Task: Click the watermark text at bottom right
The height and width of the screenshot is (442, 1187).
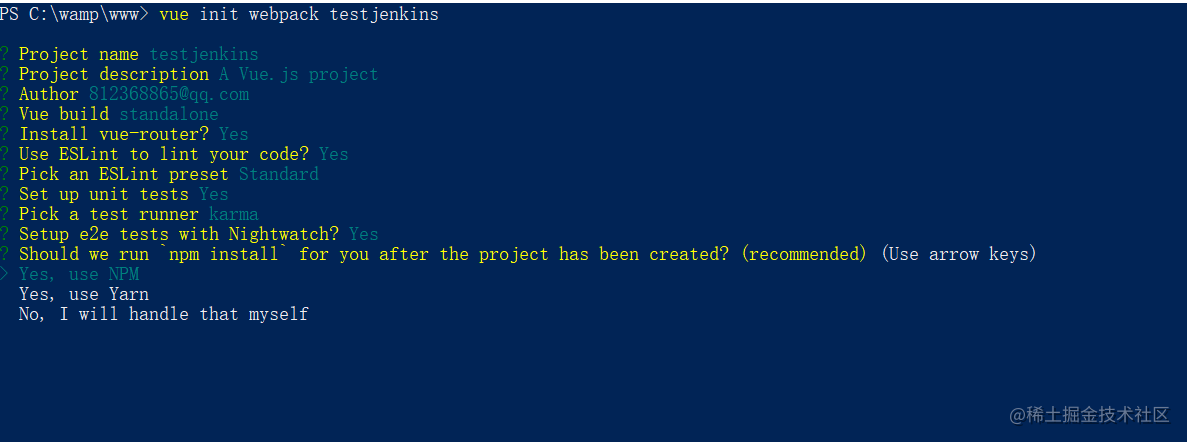Action: click(x=1090, y=415)
